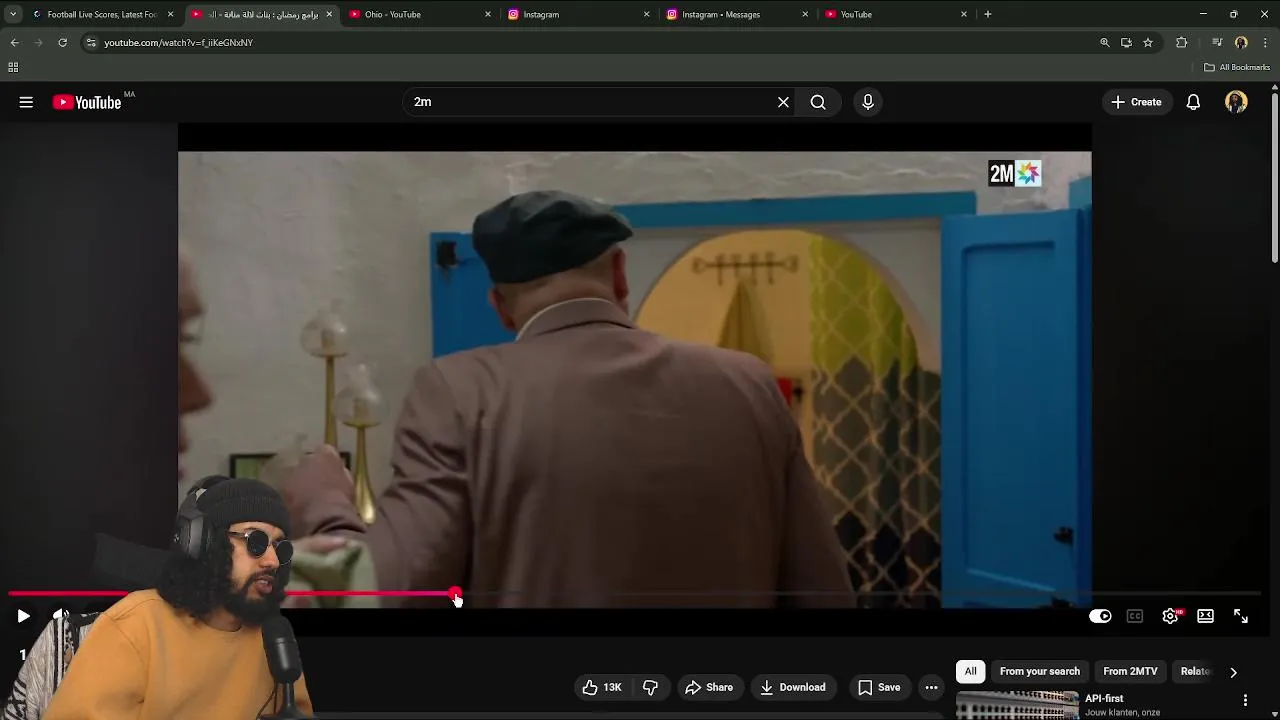Select the From your search chip
Image resolution: width=1280 pixels, height=720 pixels.
[x=1040, y=671]
